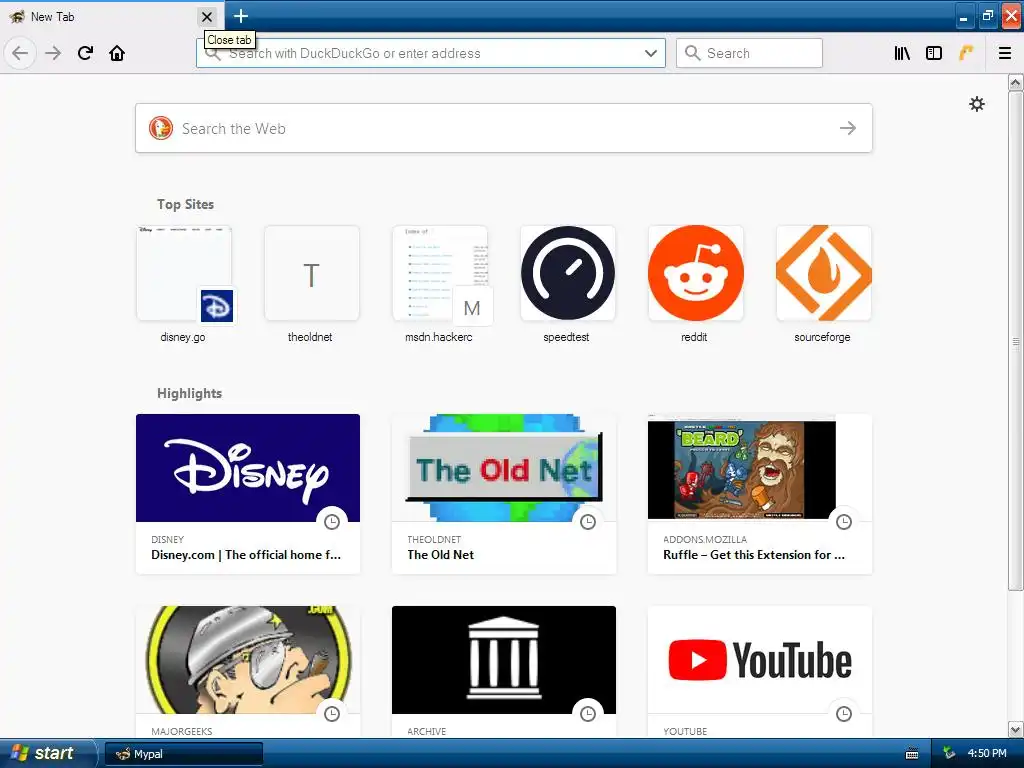1024x768 pixels.
Task: Click 'Ruffle – Get this Extension for ...' title
Action: pos(754,554)
